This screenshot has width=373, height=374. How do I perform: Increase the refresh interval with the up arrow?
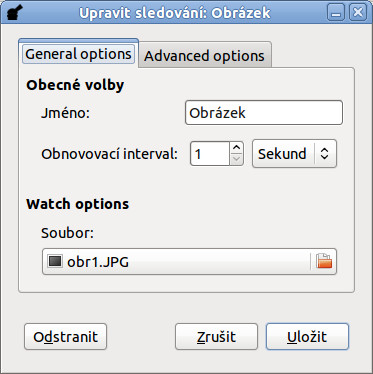point(236,148)
